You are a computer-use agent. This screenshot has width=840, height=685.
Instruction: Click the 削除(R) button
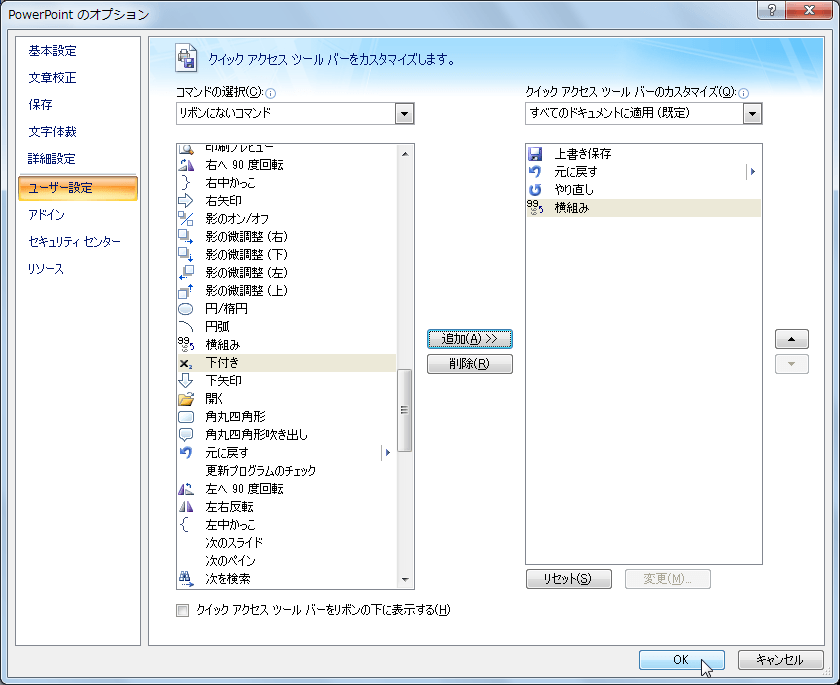[x=470, y=364]
